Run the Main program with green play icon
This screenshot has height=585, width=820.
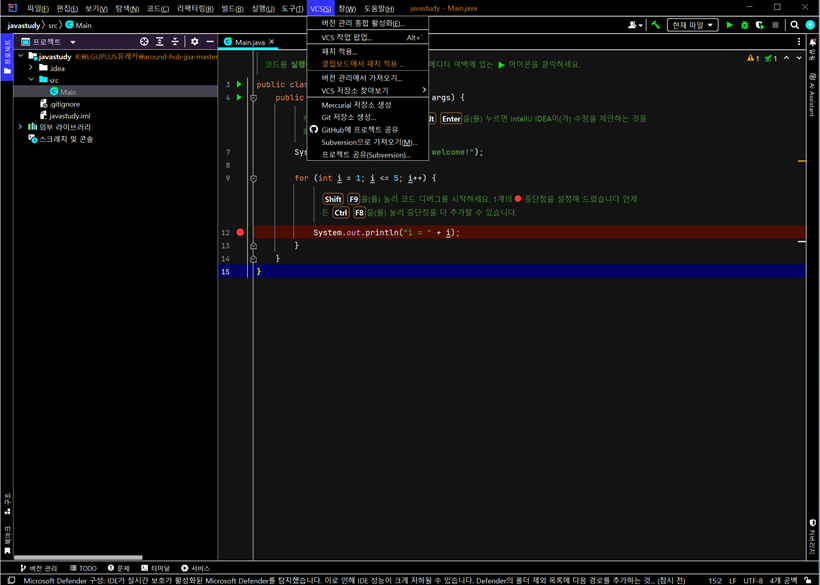click(730, 25)
